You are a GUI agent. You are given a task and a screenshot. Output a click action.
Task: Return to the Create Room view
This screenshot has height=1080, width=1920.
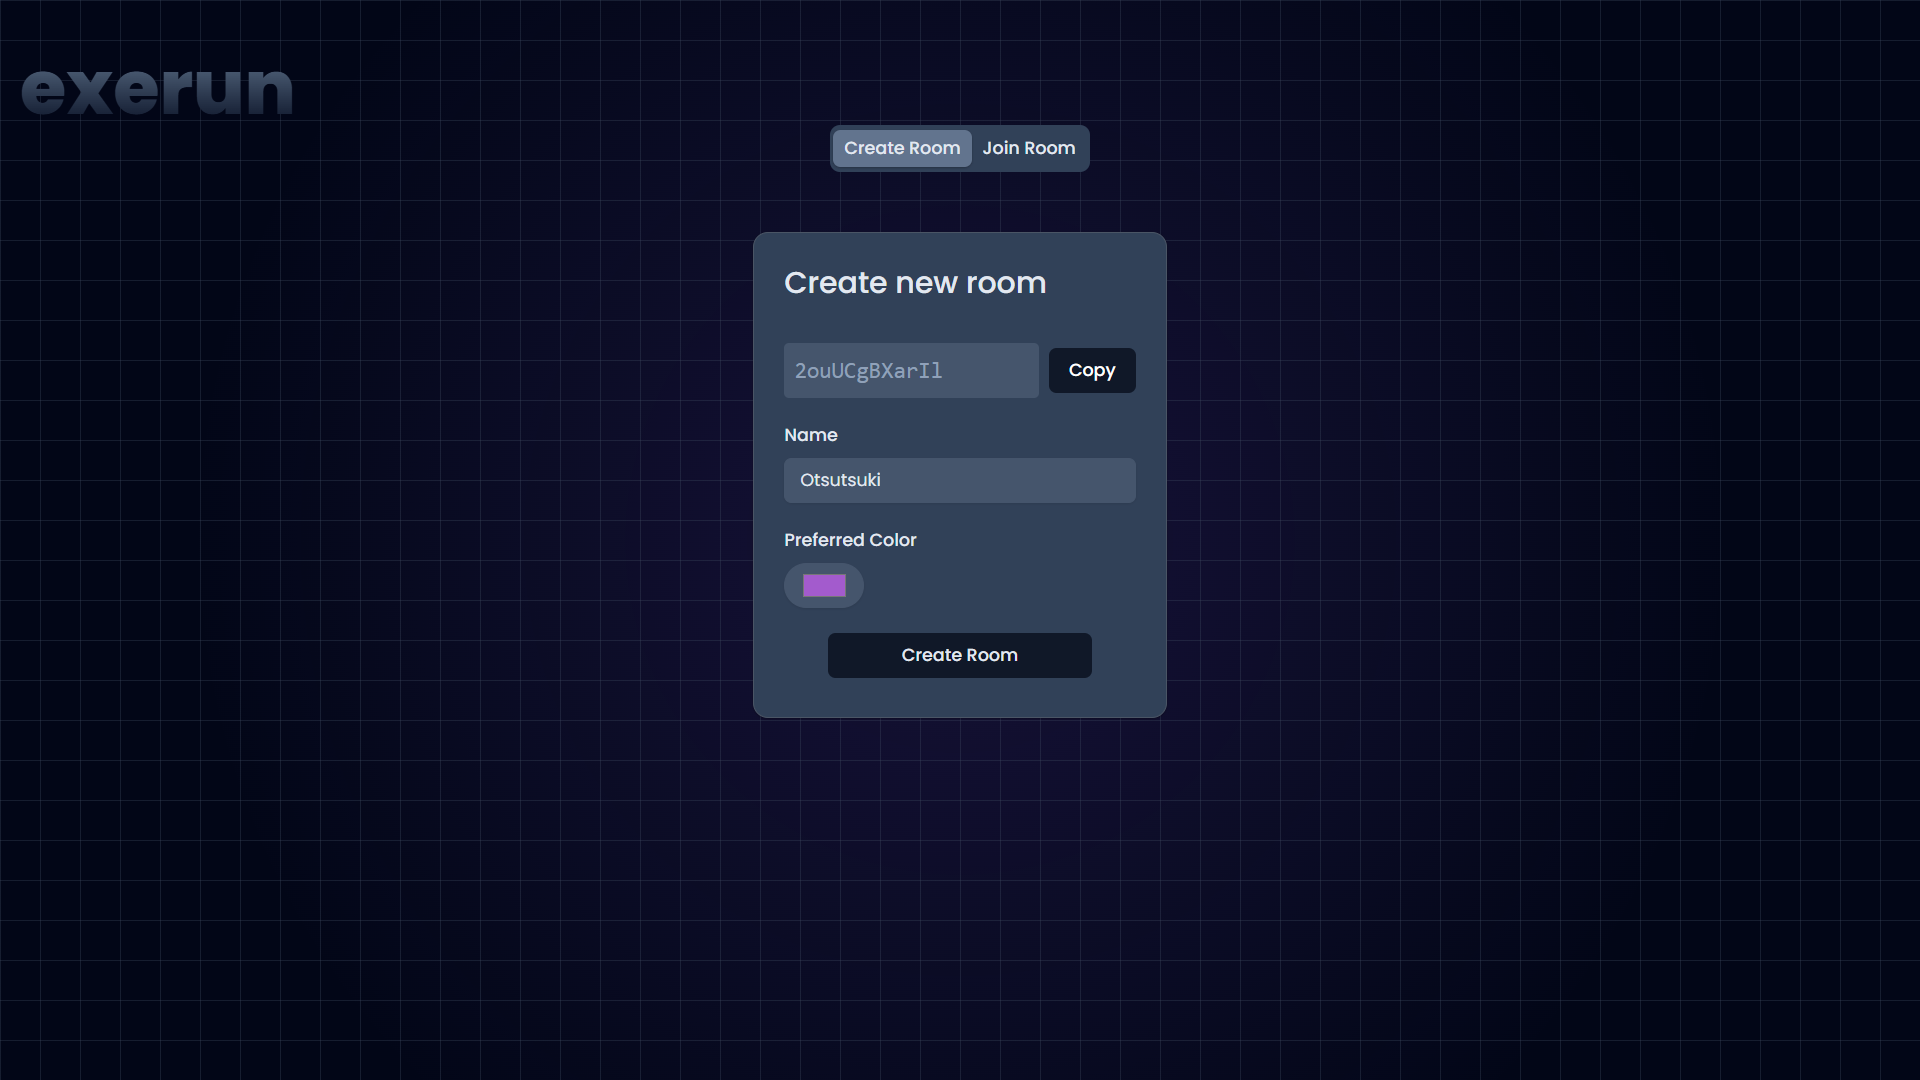901,148
